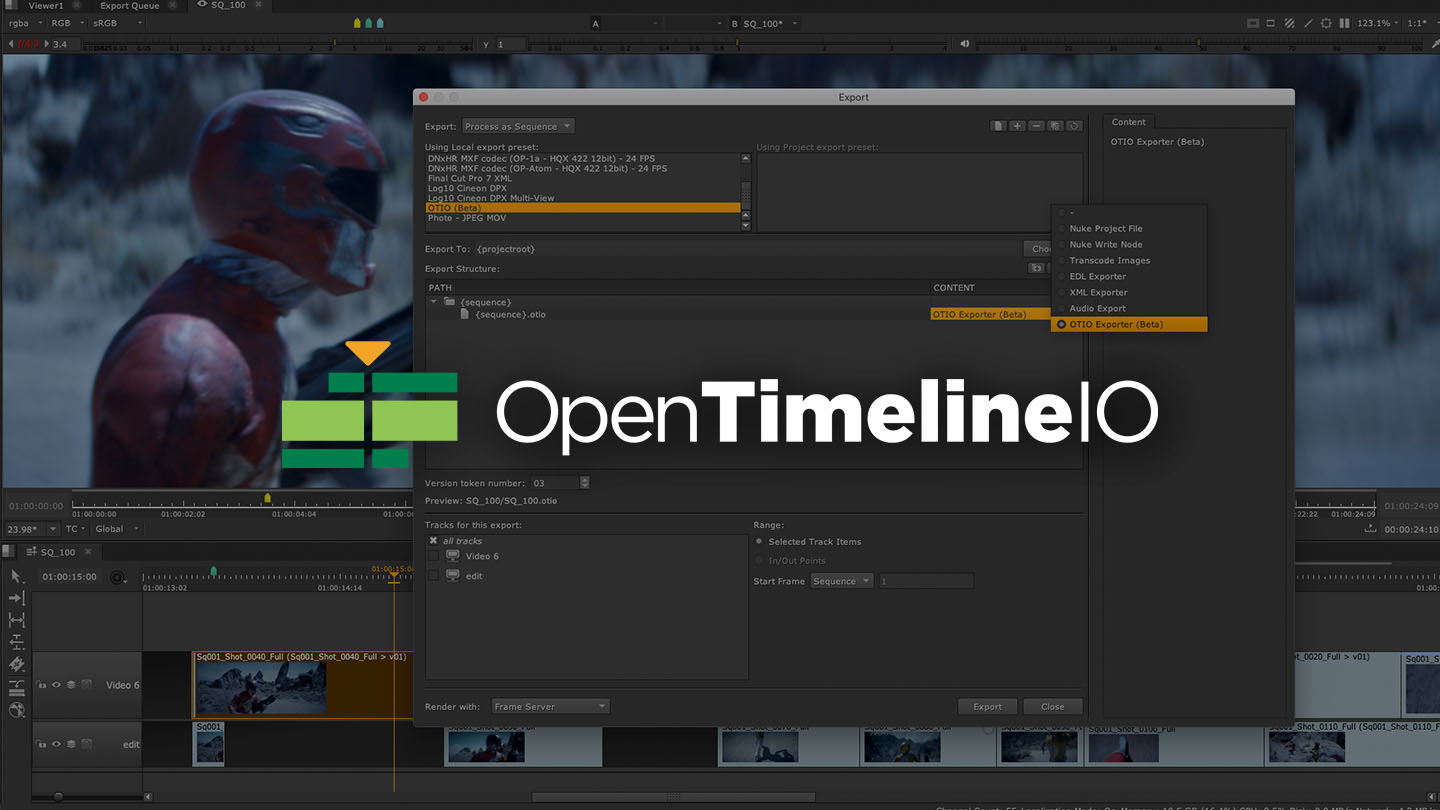
Task: Lock the edit track
Action: [42, 744]
